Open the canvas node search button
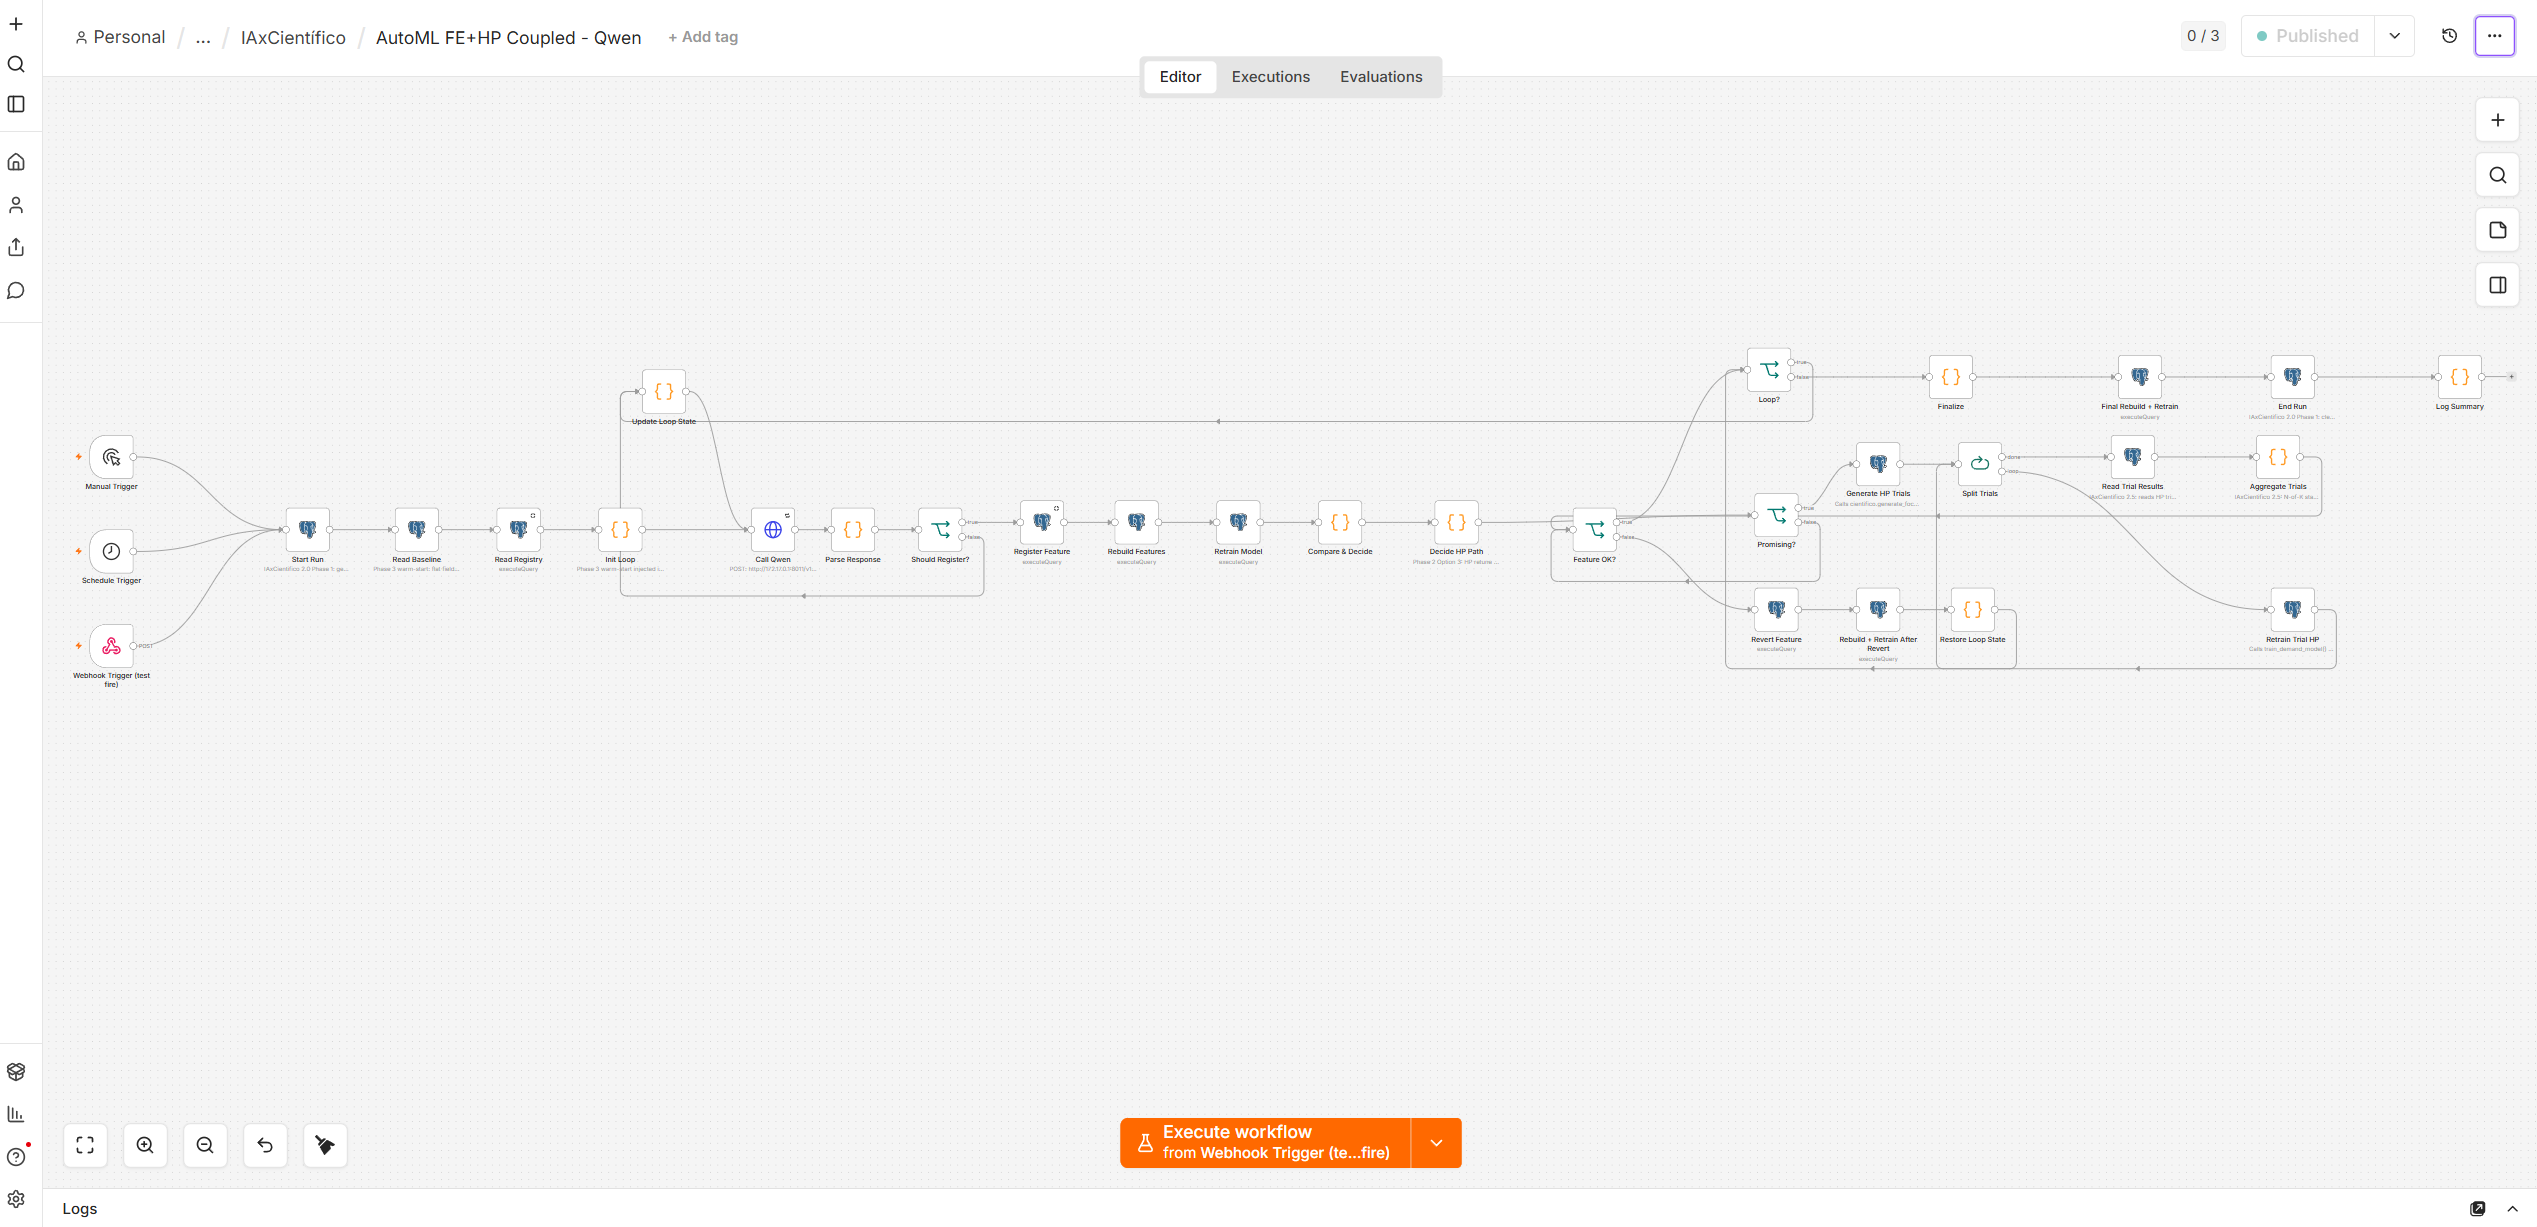The image size is (2537, 1227). 2498,175
